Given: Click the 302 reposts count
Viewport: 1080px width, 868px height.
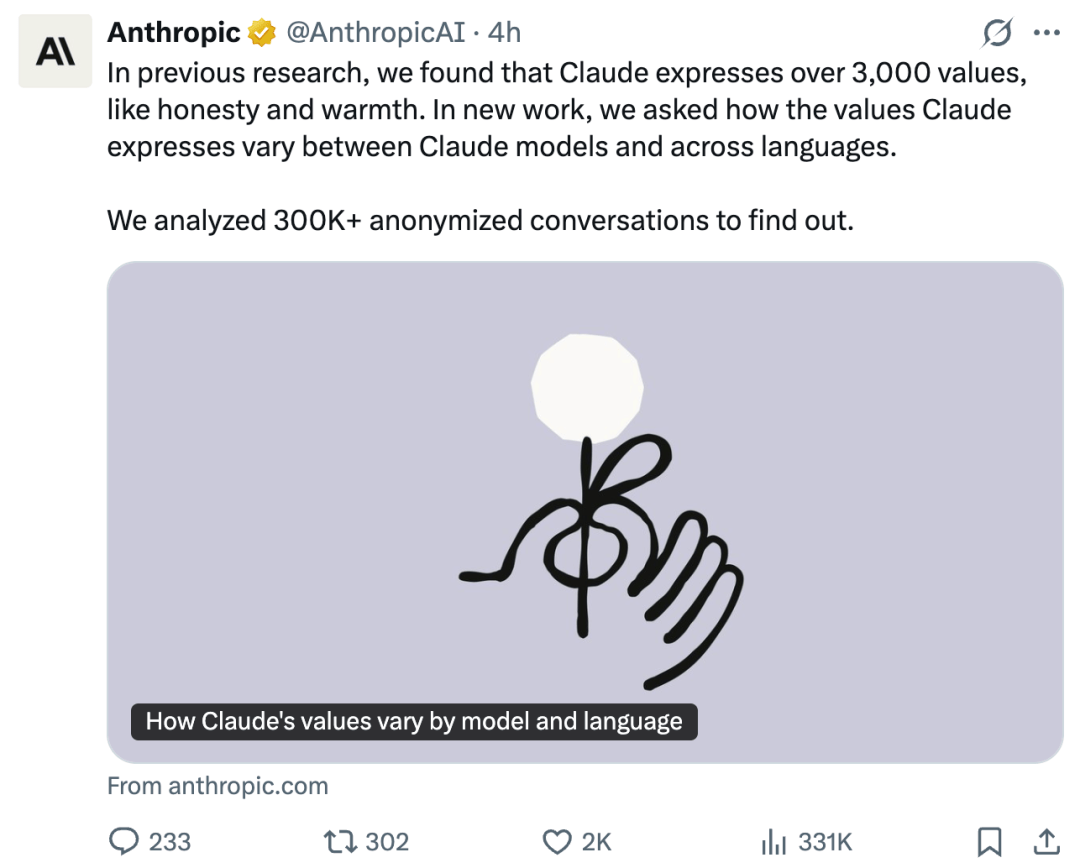Looking at the screenshot, I should coord(387,842).
